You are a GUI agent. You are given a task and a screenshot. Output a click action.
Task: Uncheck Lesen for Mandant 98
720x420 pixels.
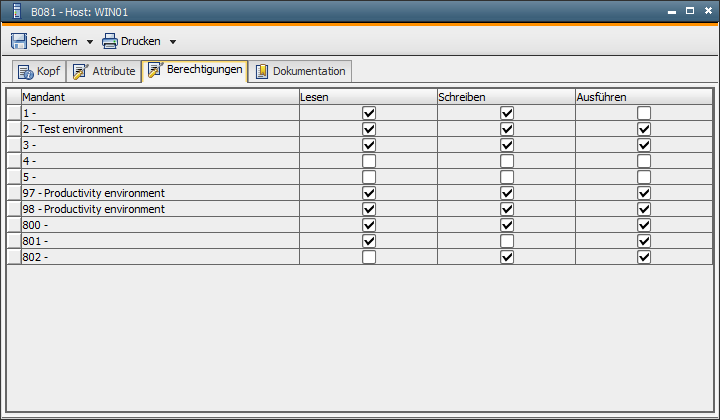point(369,209)
